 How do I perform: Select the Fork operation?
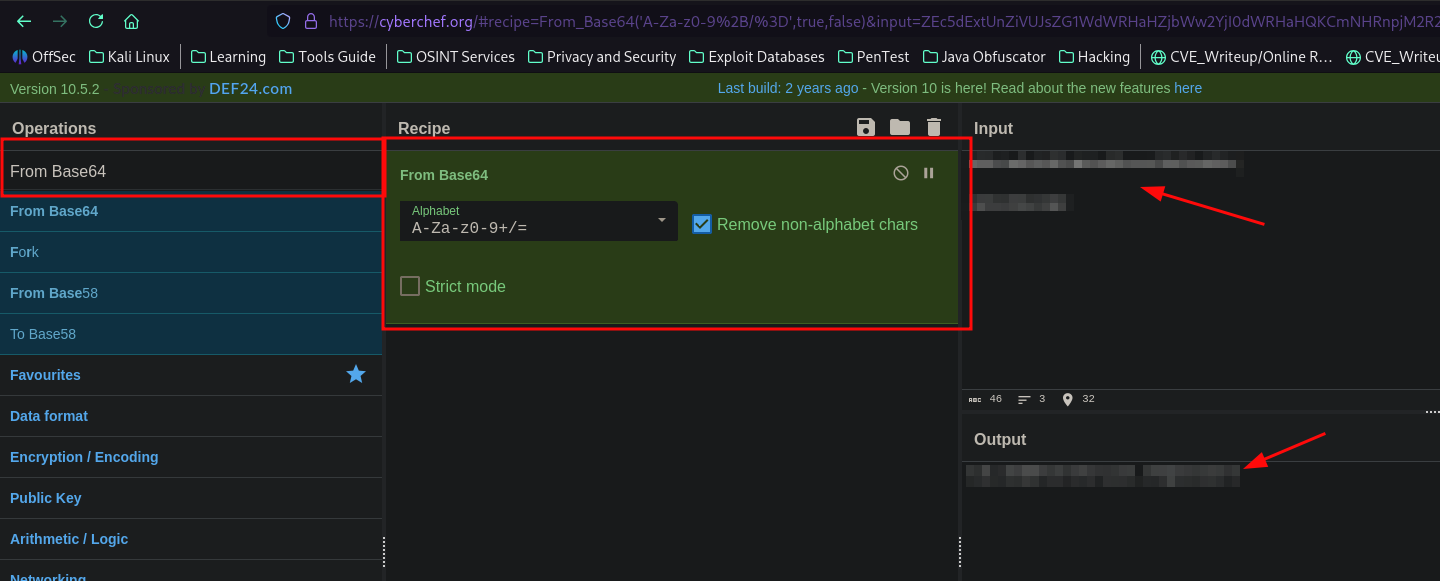(25, 252)
